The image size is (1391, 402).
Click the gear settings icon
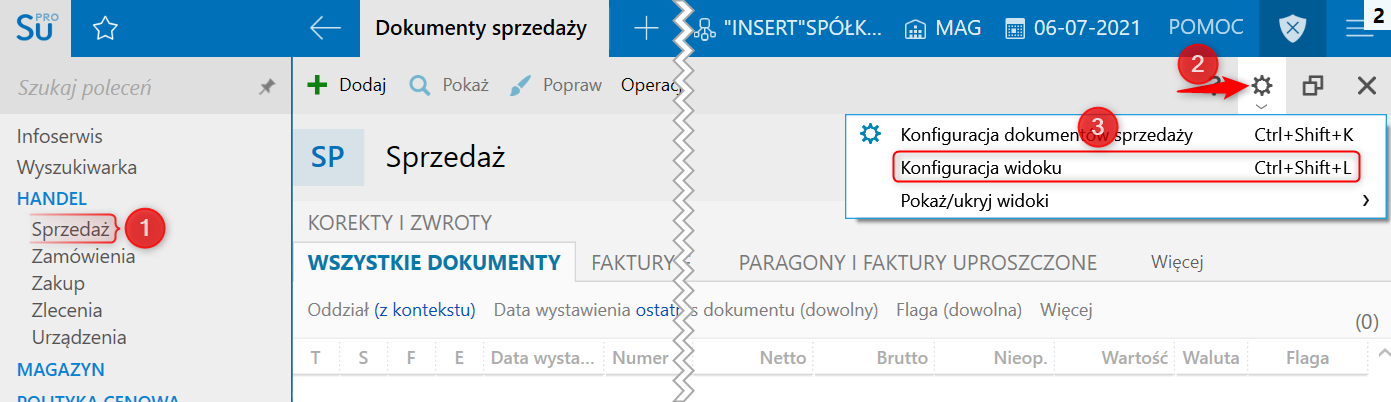pos(1262,86)
